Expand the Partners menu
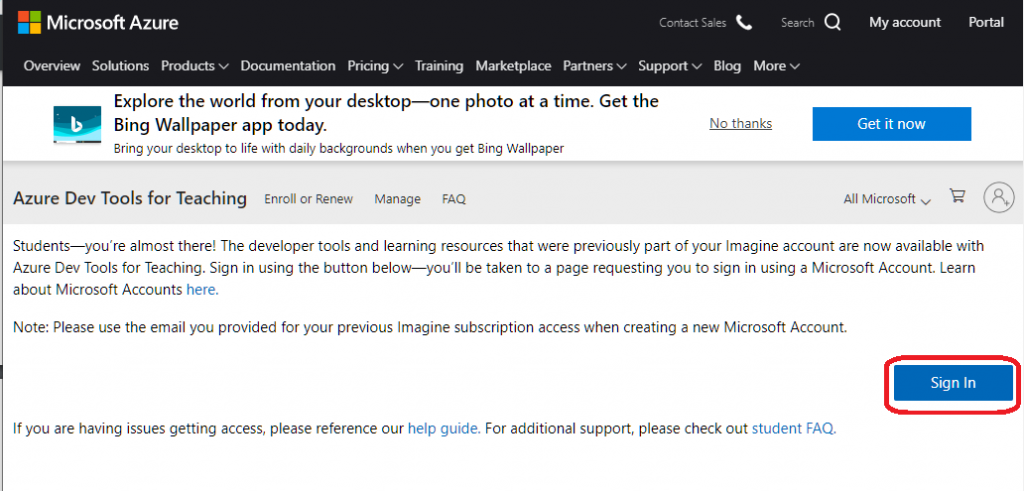This screenshot has height=491, width=1024. pyautogui.click(x=594, y=66)
